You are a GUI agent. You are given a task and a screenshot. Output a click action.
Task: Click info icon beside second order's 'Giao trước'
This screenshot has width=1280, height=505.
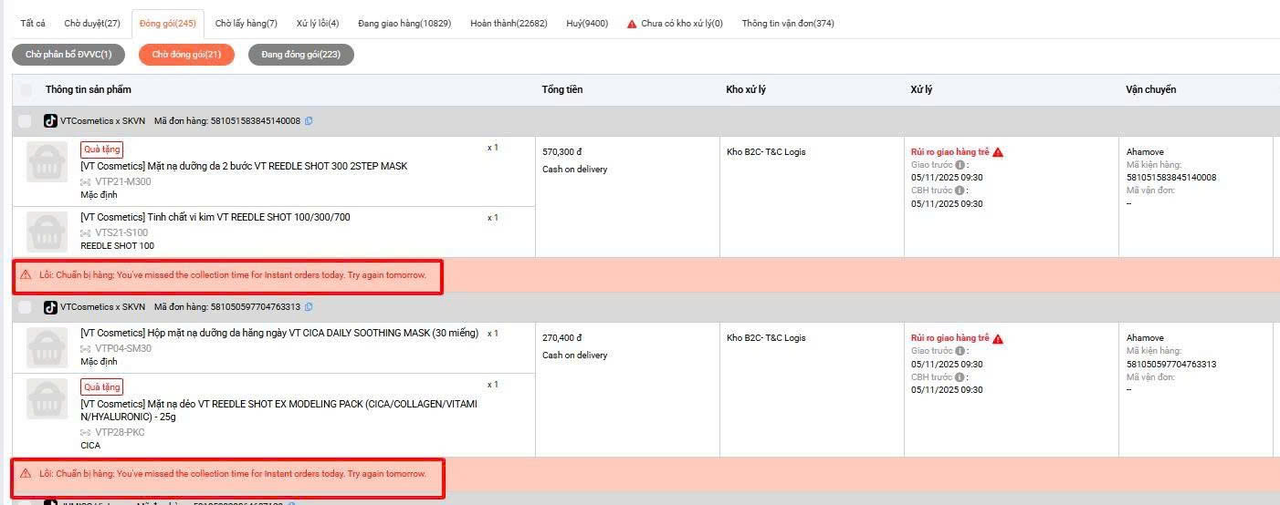click(x=960, y=352)
